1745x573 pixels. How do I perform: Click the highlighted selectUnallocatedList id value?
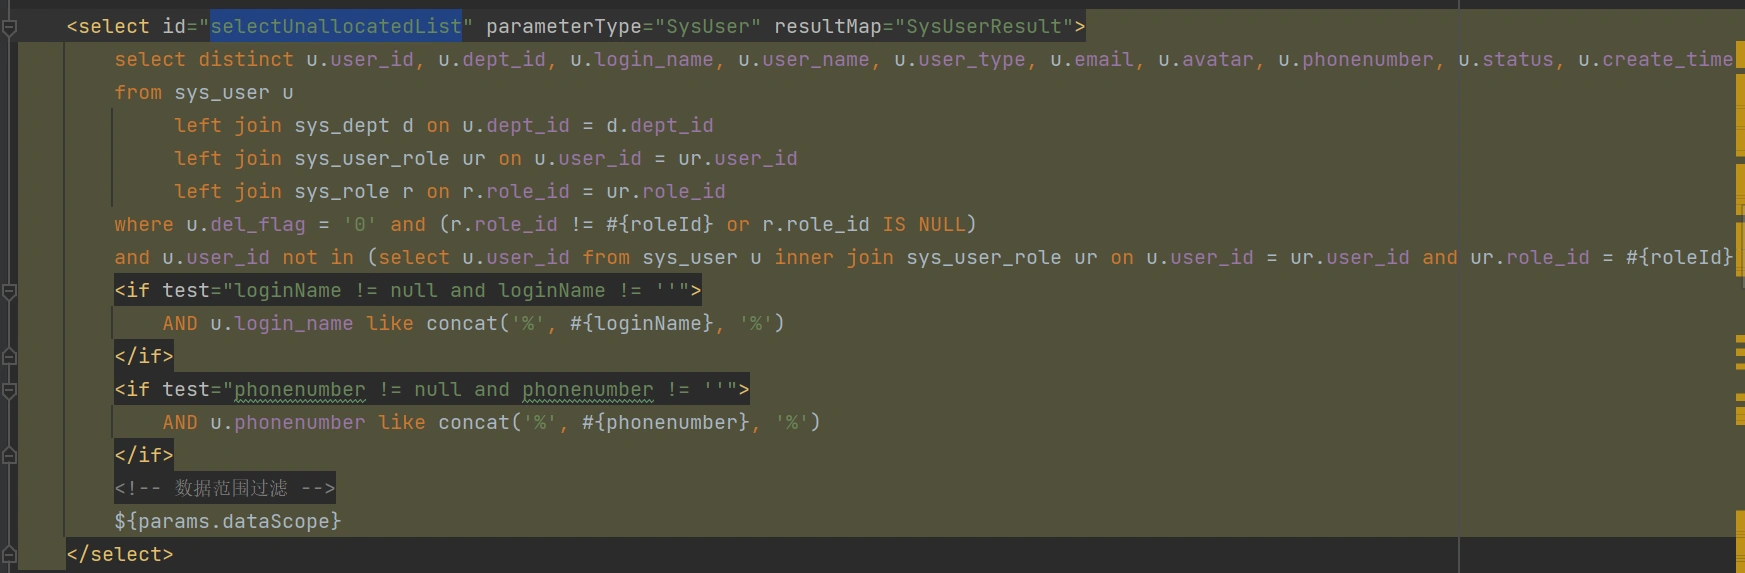pyautogui.click(x=336, y=27)
